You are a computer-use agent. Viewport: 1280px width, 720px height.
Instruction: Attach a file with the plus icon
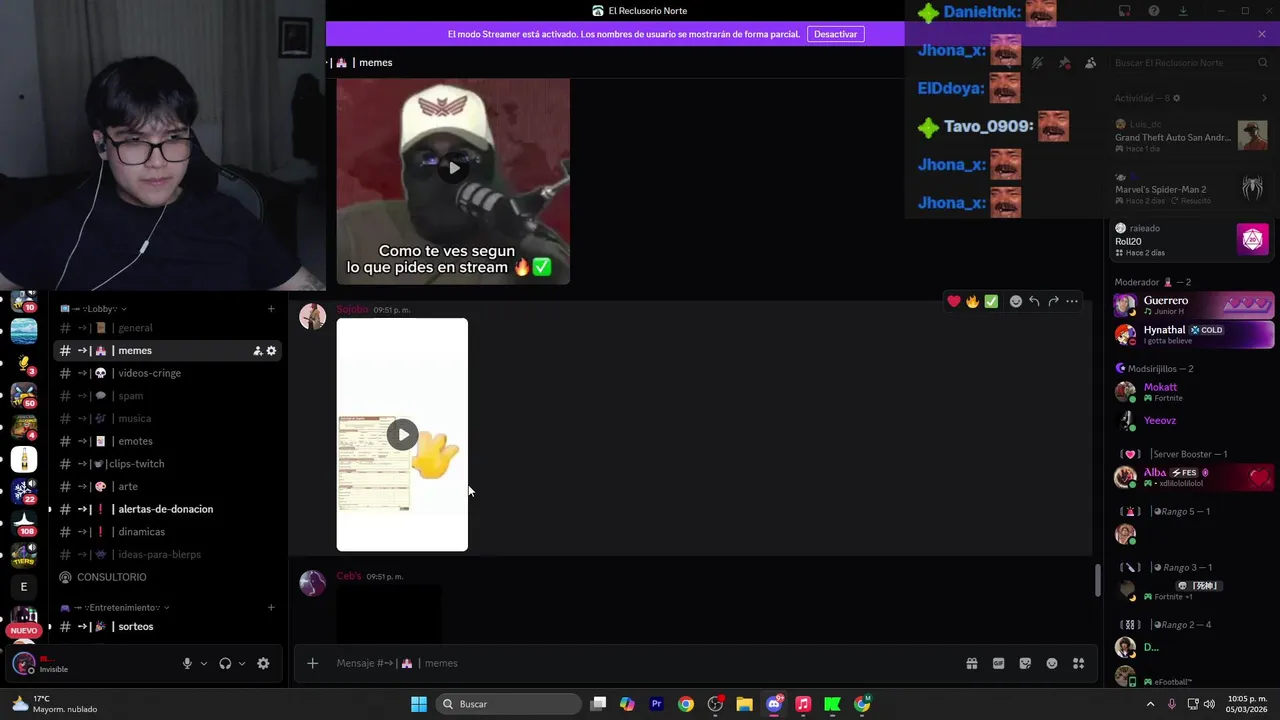pyautogui.click(x=312, y=663)
